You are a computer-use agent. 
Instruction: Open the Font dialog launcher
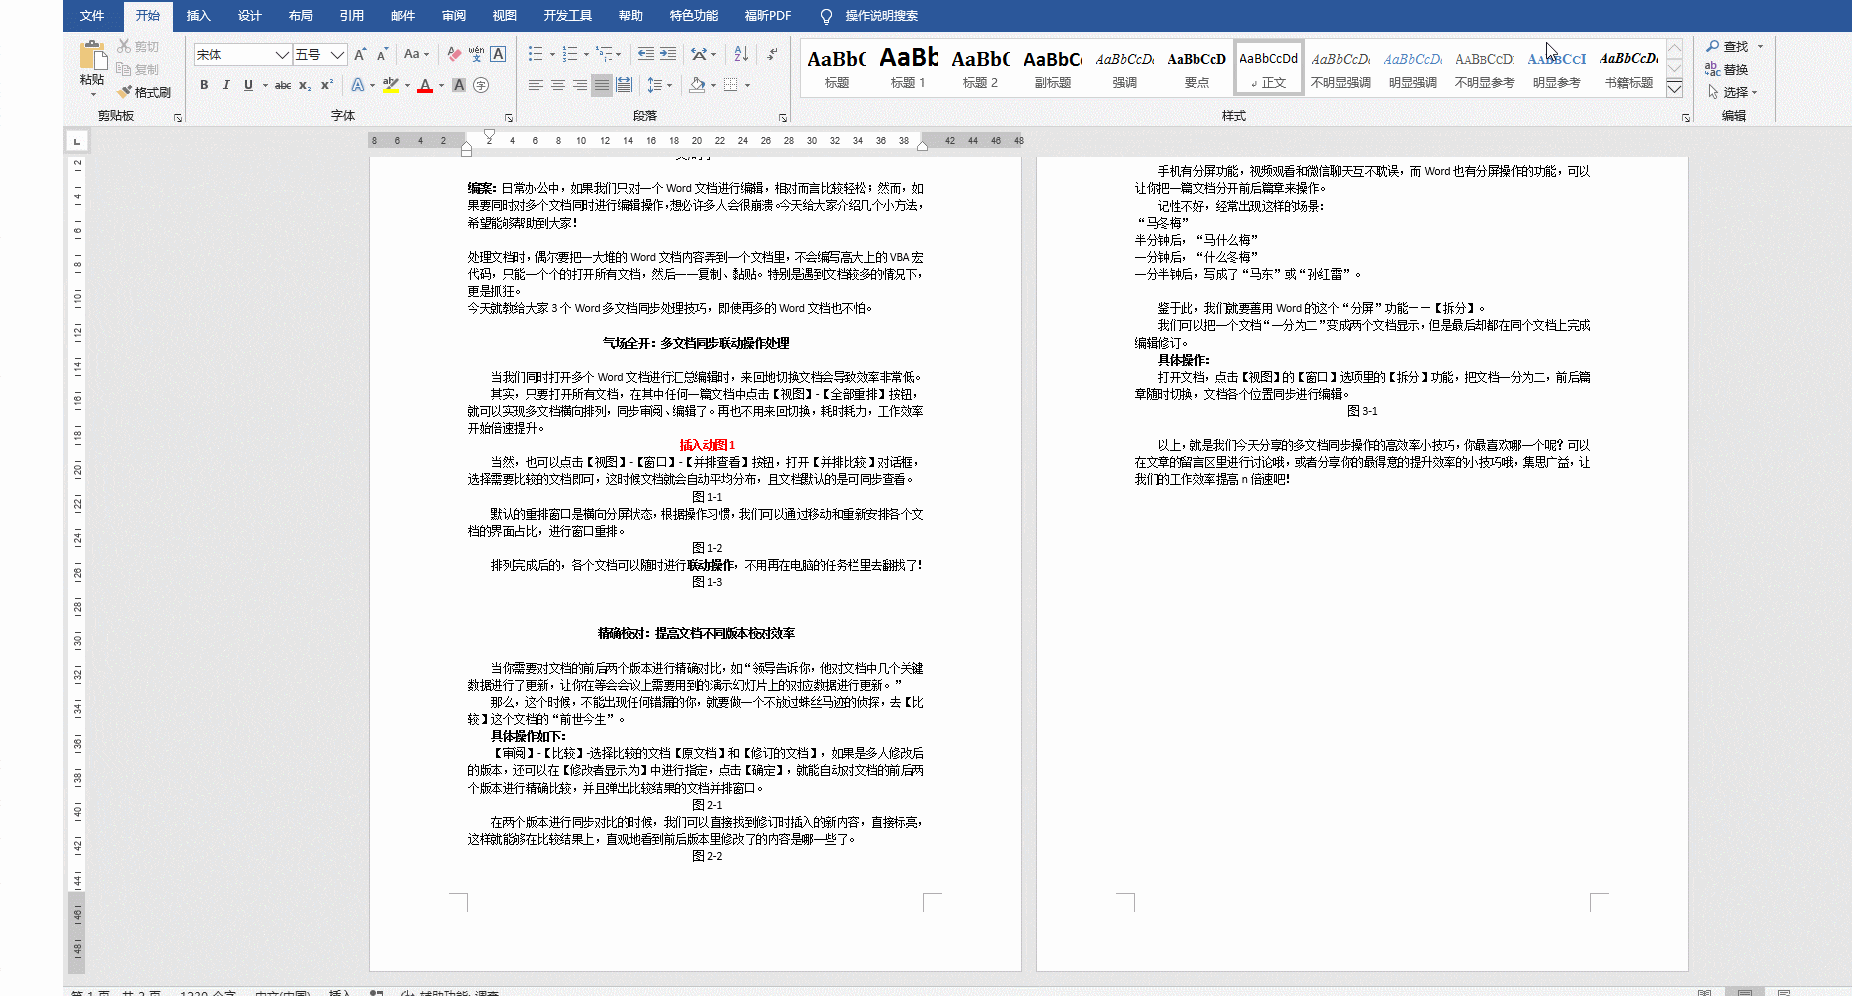click(x=508, y=117)
